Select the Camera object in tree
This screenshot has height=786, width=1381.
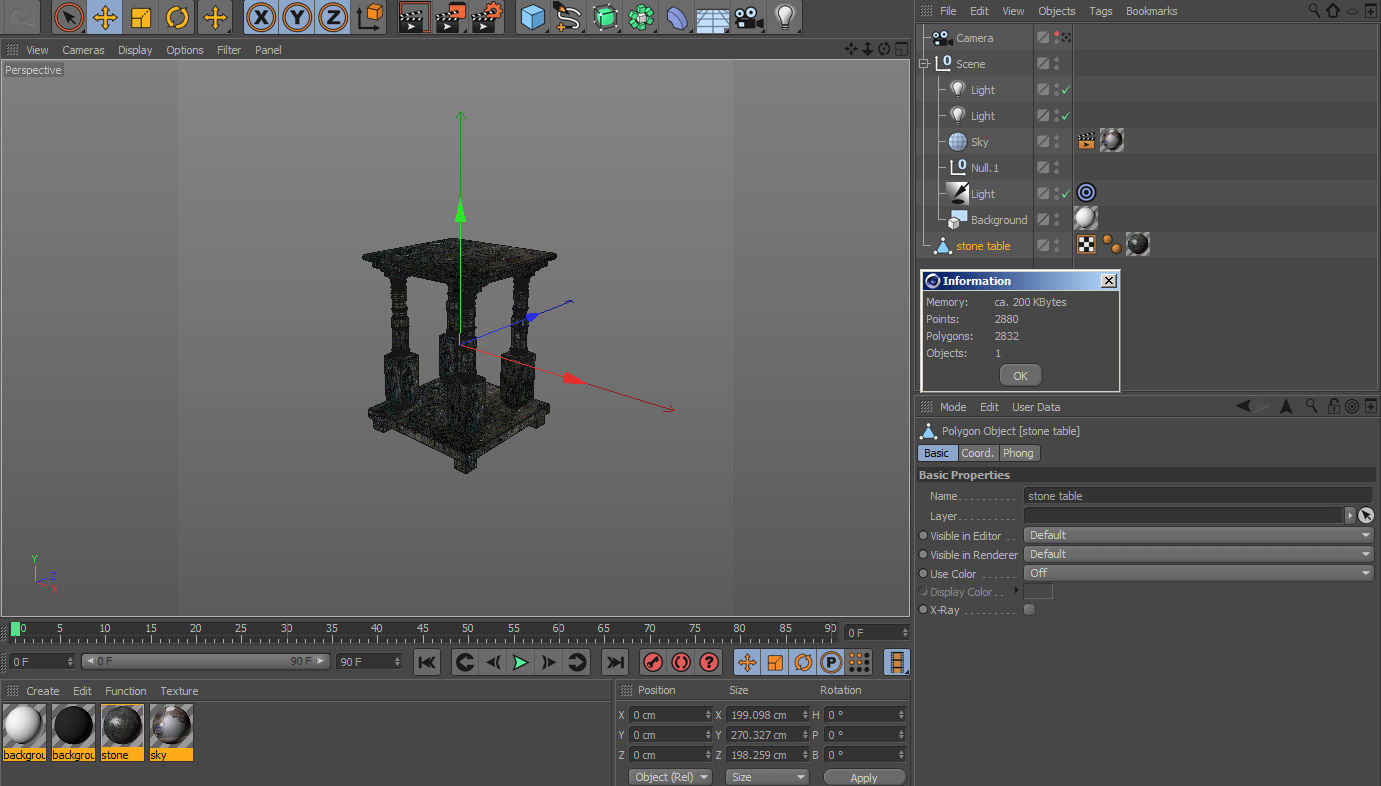point(974,38)
